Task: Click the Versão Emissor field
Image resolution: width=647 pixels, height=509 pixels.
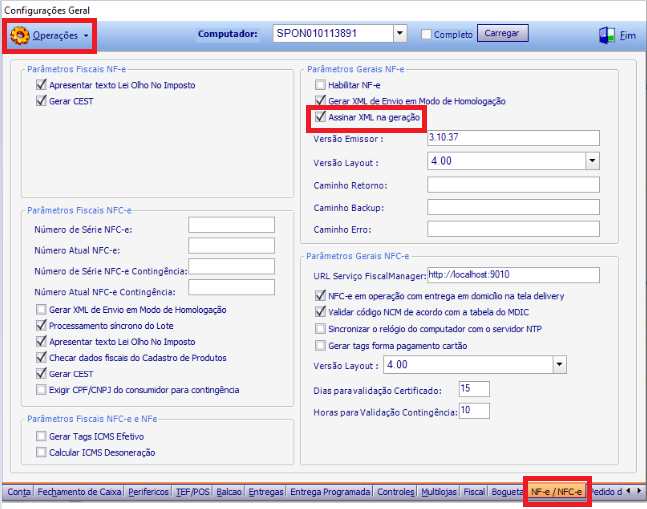Action: coord(513,138)
